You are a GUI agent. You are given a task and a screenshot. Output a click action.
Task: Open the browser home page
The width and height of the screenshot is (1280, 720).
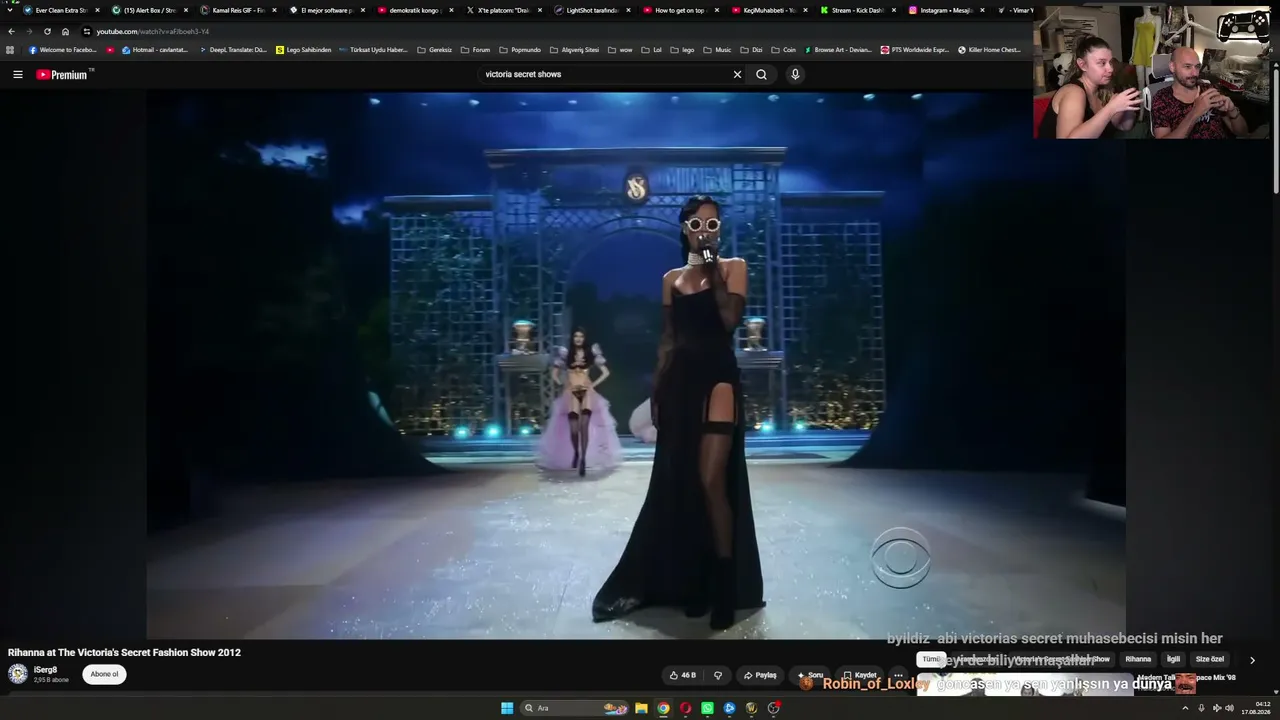tap(66, 31)
